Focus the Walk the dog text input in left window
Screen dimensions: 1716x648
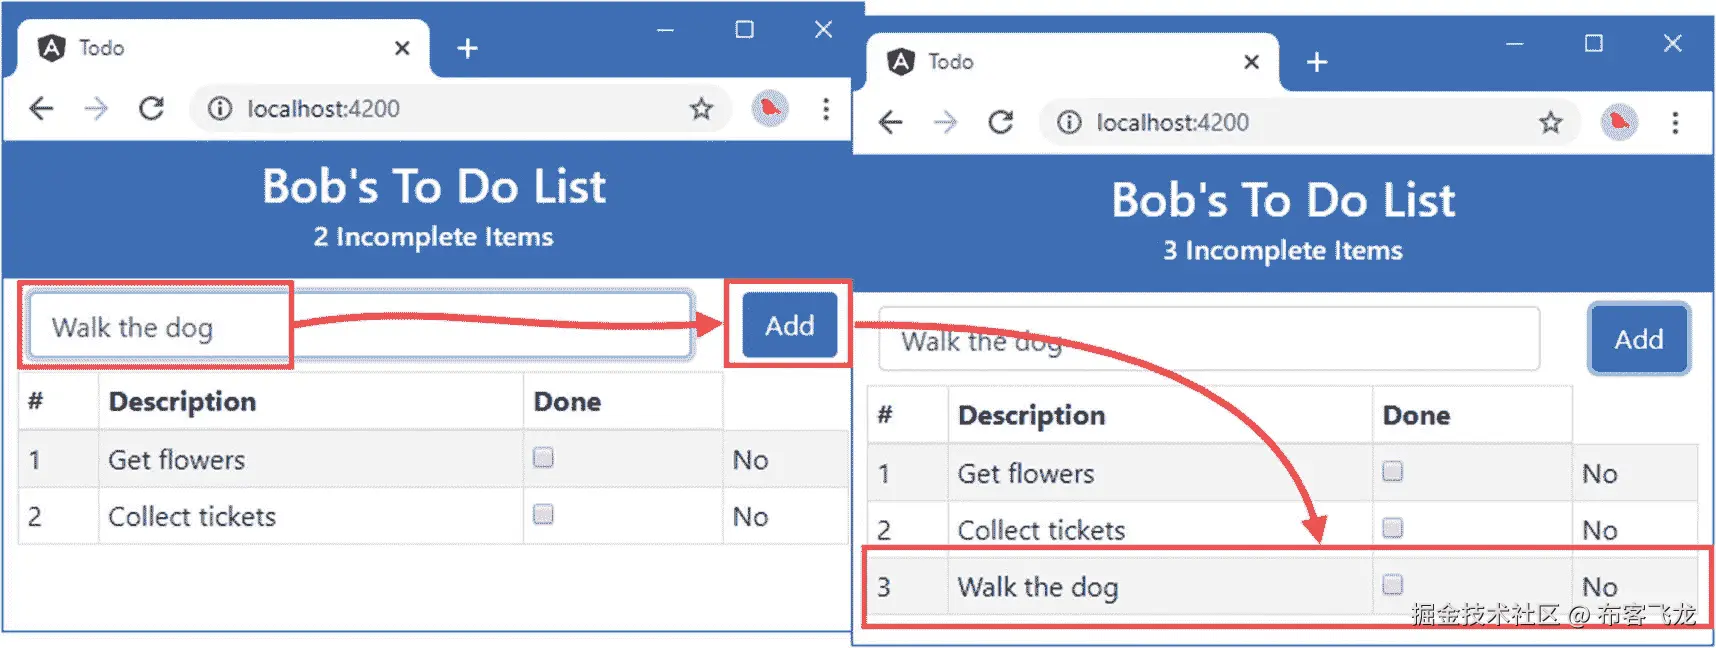click(361, 326)
